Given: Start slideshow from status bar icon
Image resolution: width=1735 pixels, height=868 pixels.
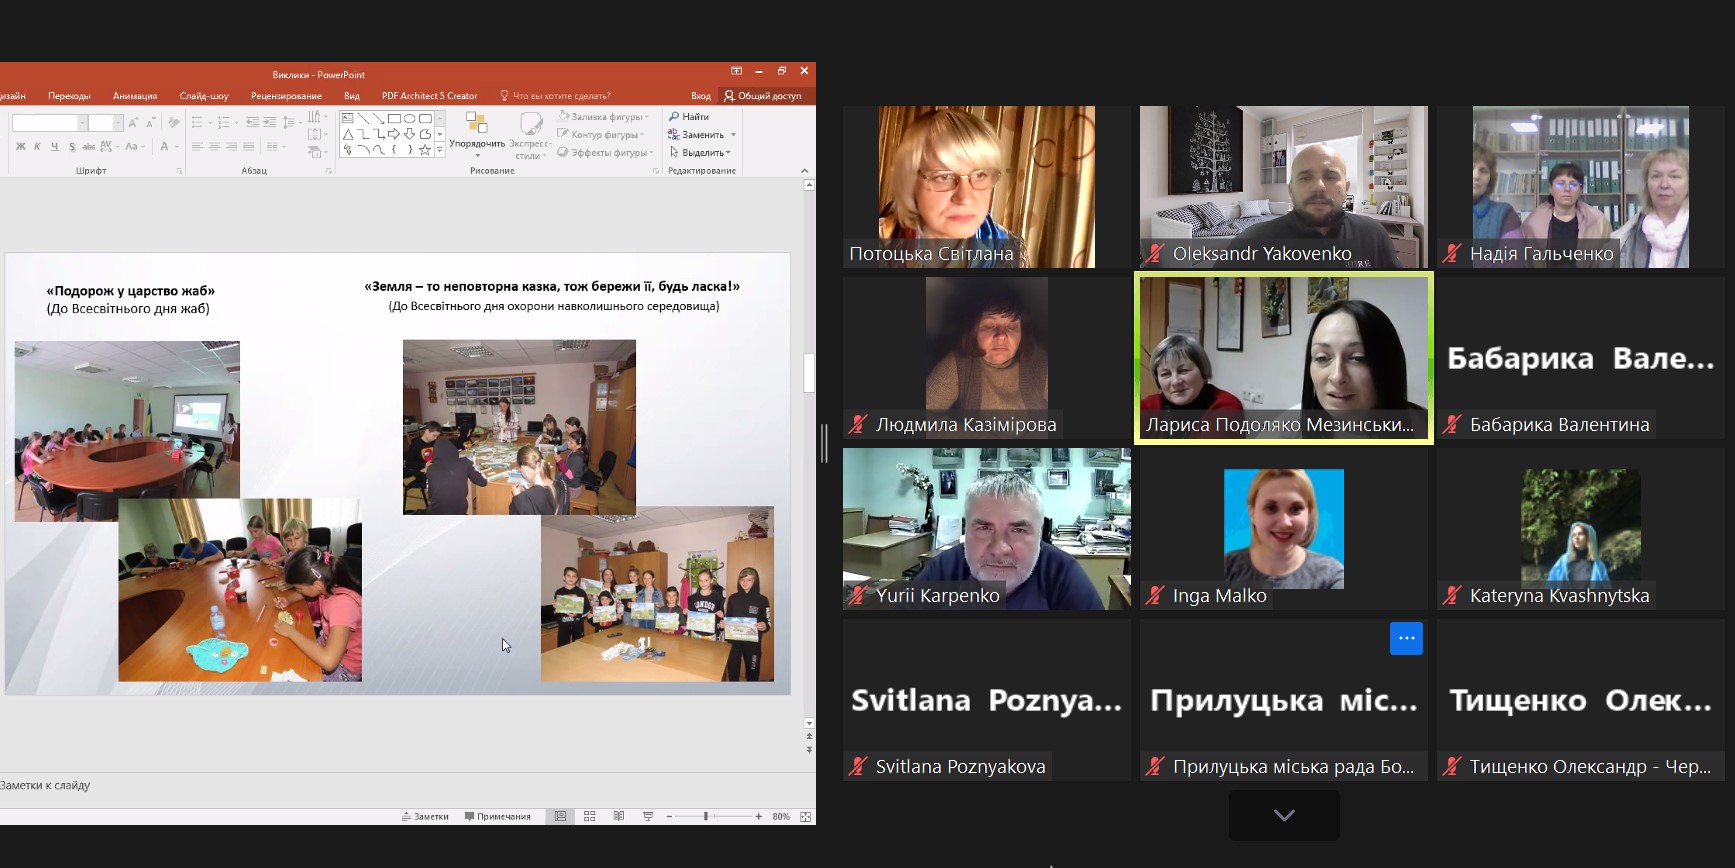Looking at the screenshot, I should click(648, 816).
